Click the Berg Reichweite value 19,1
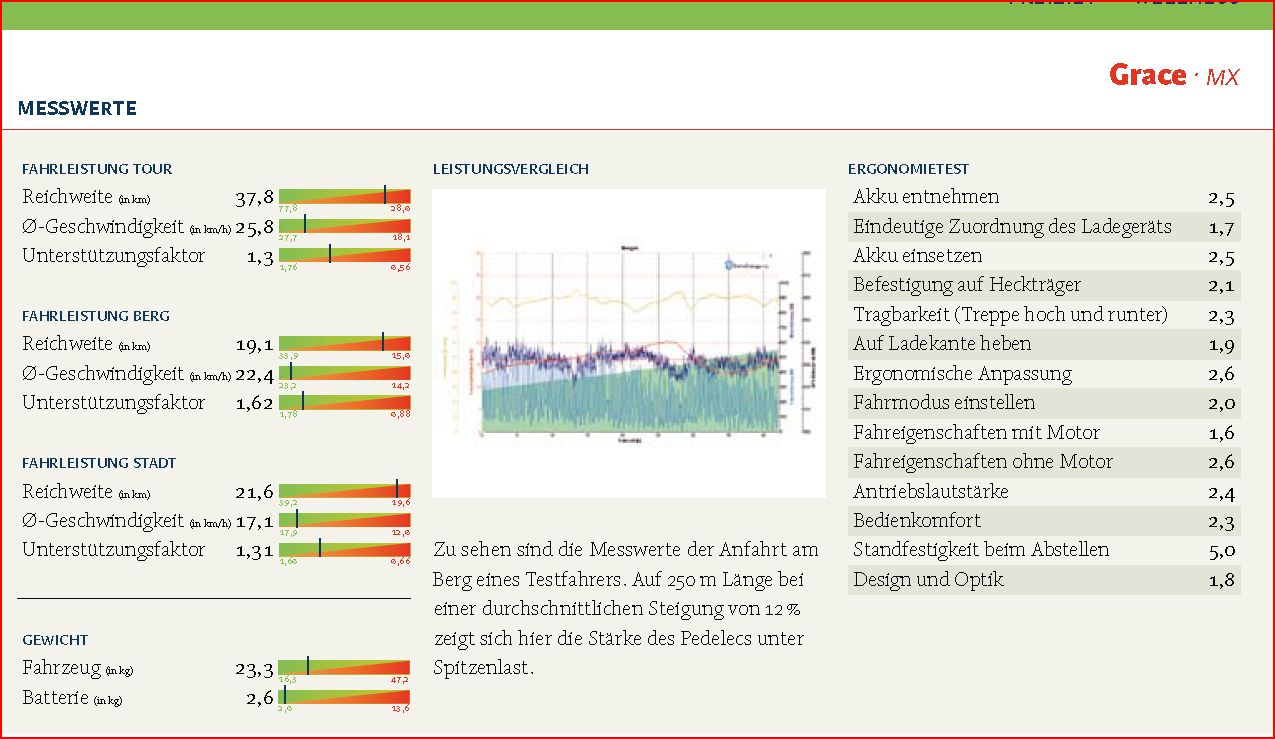The image size is (1275, 739). coord(255,345)
